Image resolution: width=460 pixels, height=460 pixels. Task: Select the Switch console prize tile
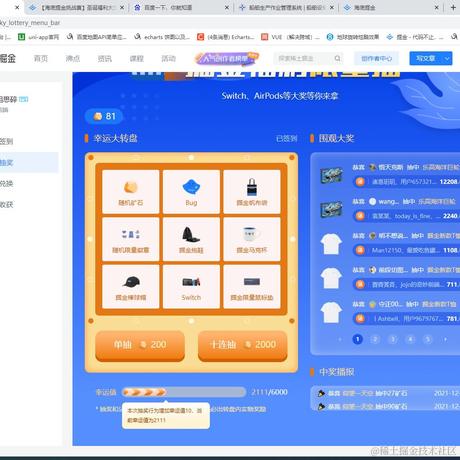point(191,287)
